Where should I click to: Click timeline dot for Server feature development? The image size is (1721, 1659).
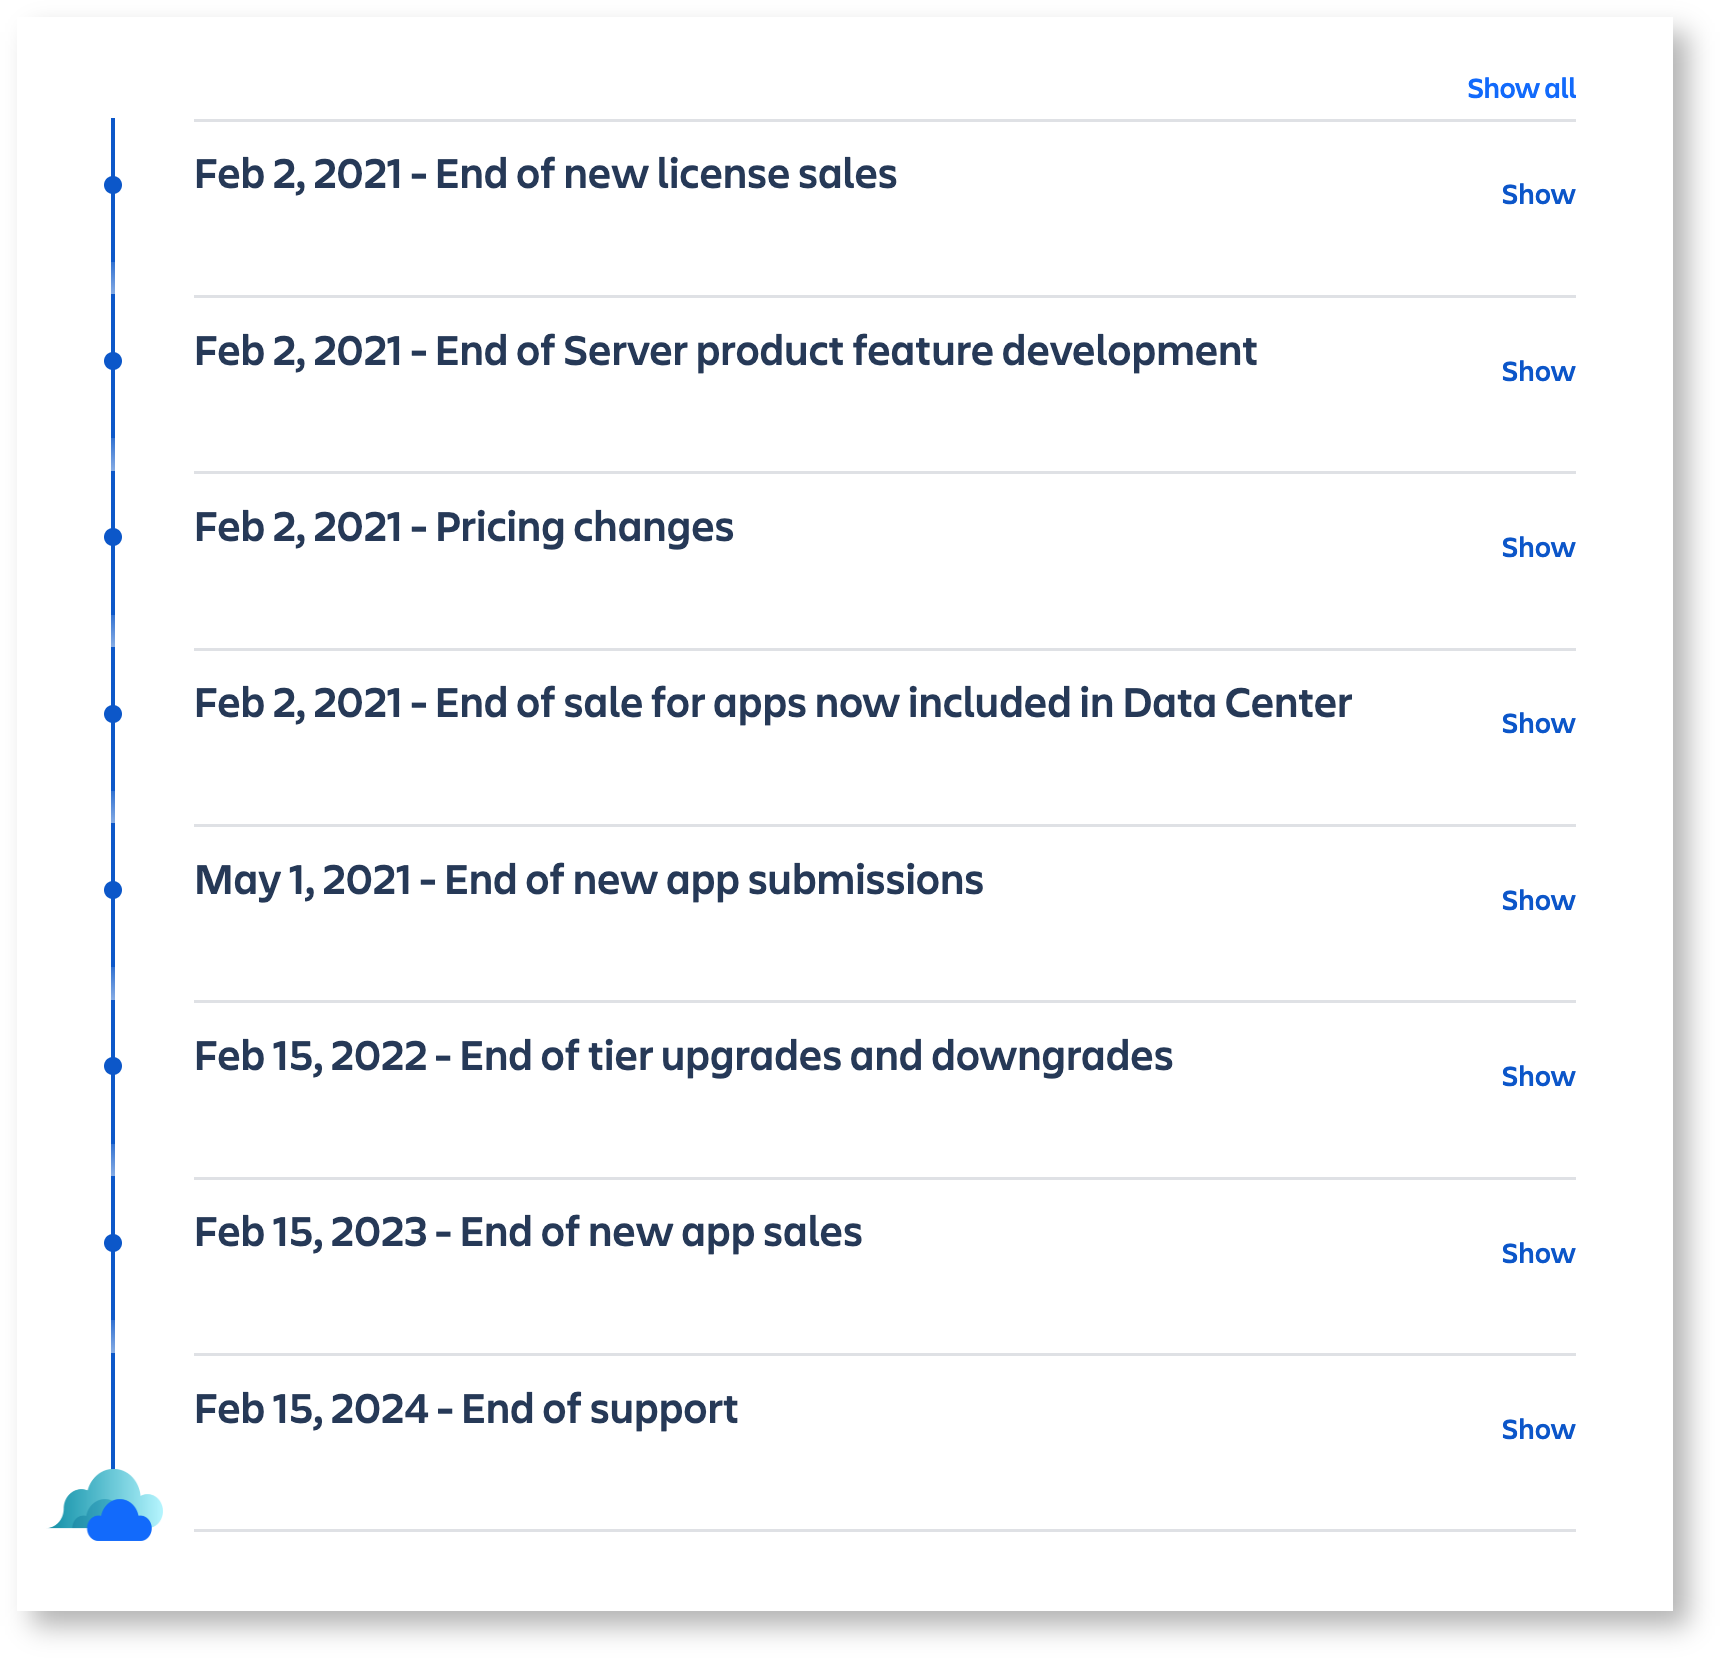(113, 361)
